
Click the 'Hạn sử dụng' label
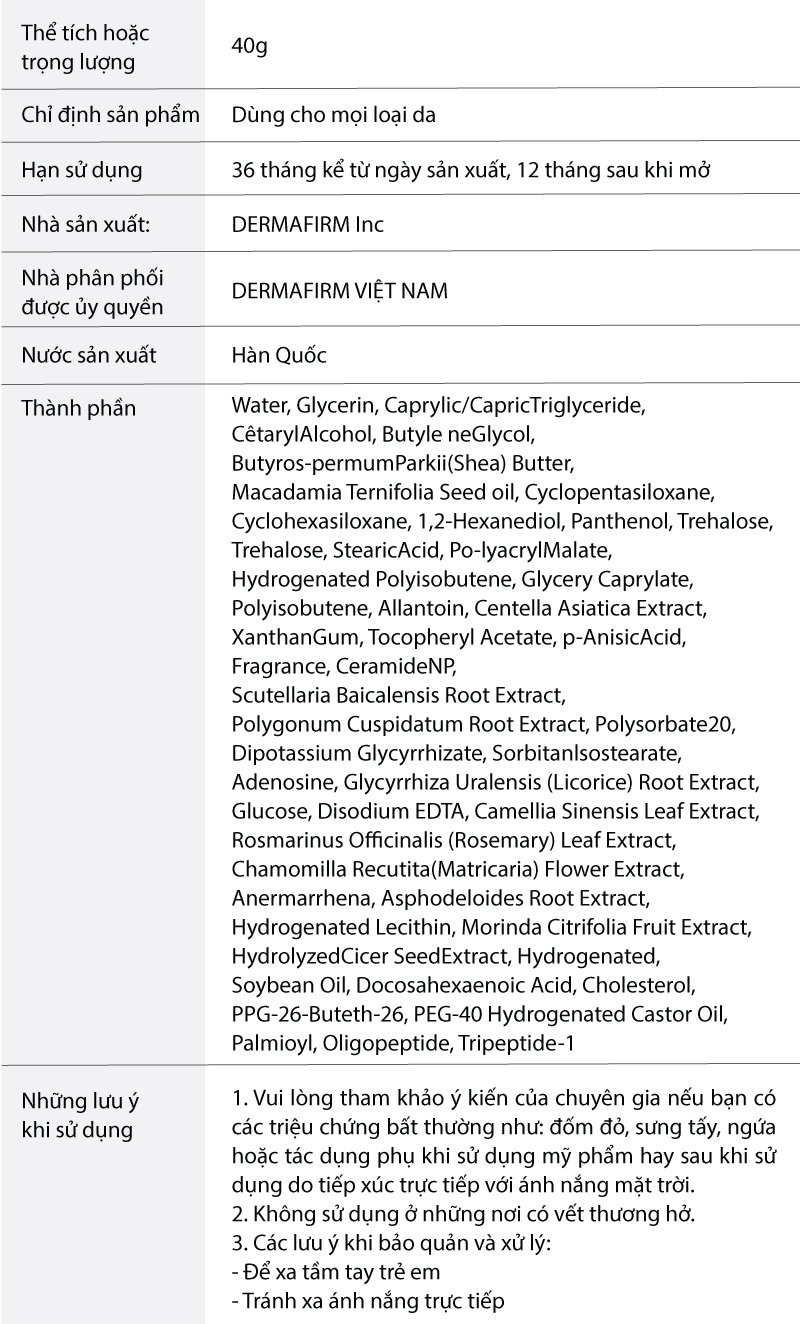click(x=82, y=170)
